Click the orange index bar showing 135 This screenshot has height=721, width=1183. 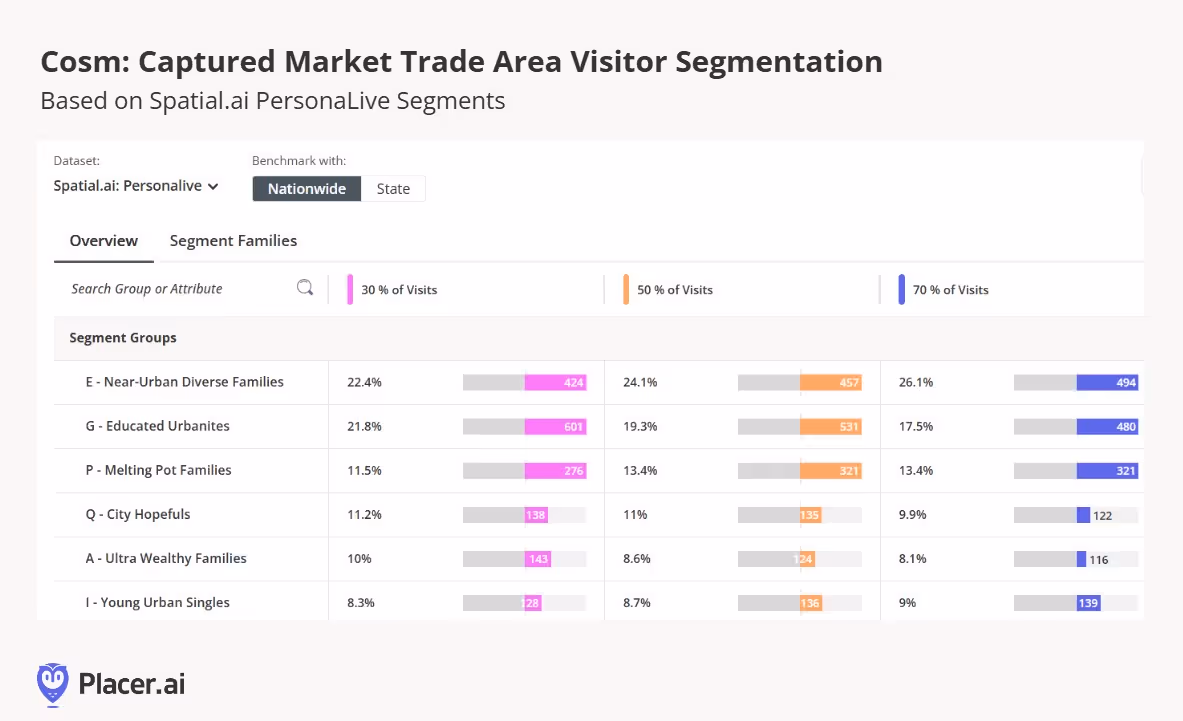810,515
